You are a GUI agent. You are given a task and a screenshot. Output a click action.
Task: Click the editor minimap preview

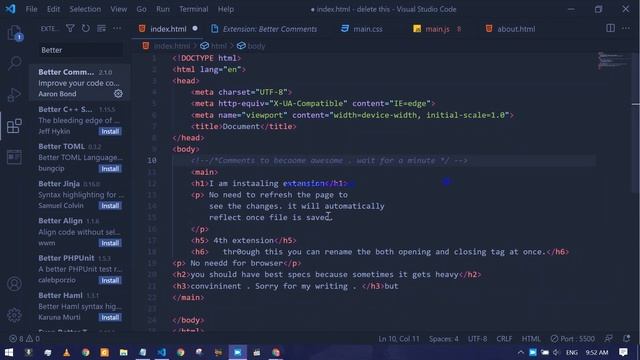(x=614, y=60)
